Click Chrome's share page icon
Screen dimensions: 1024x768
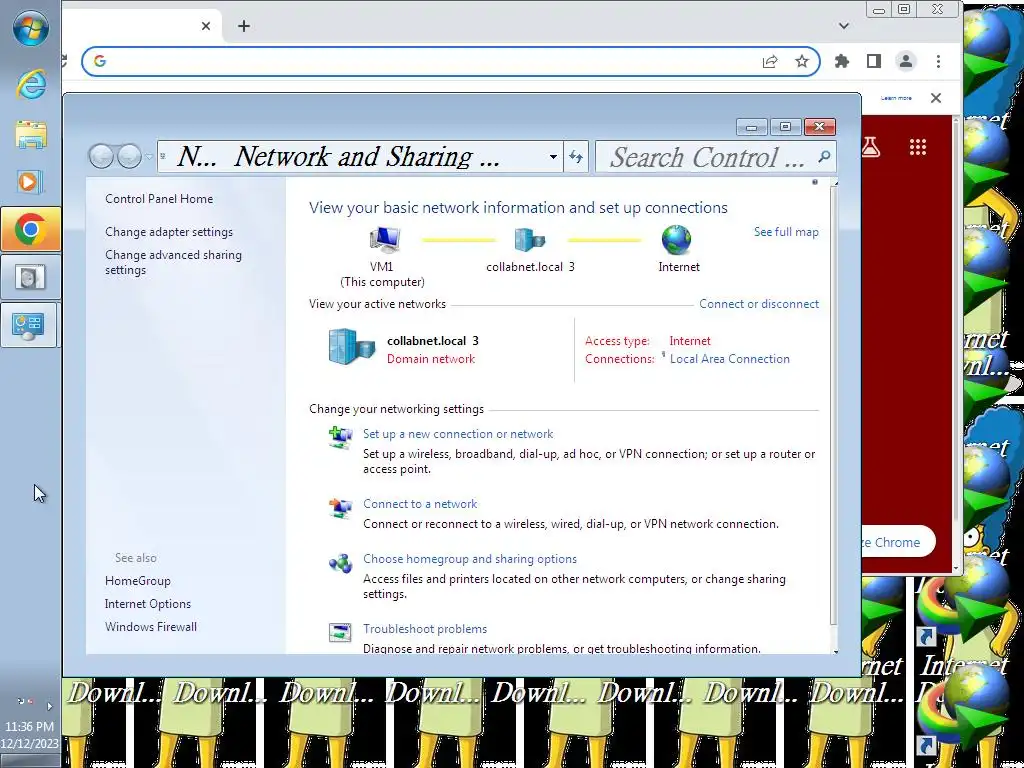[x=770, y=61]
